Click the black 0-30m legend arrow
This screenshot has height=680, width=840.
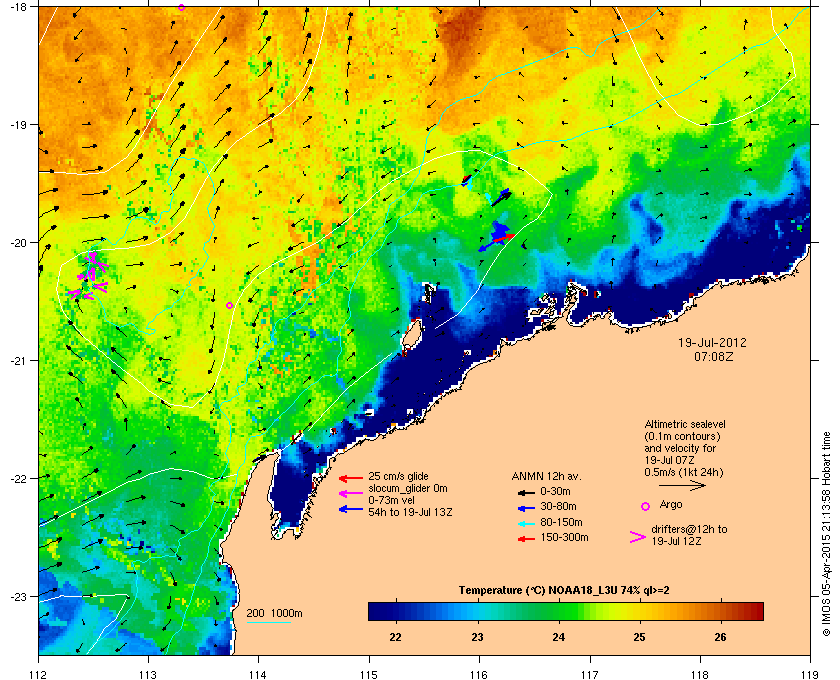point(526,492)
